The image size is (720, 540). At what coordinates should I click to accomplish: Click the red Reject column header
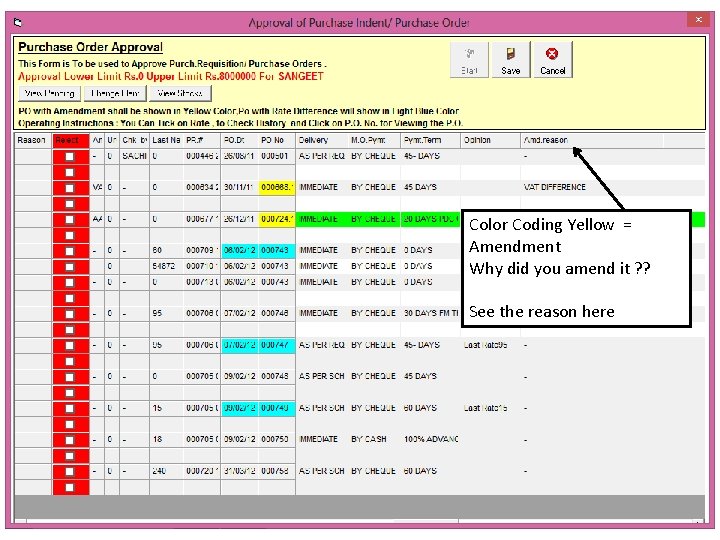[71, 140]
